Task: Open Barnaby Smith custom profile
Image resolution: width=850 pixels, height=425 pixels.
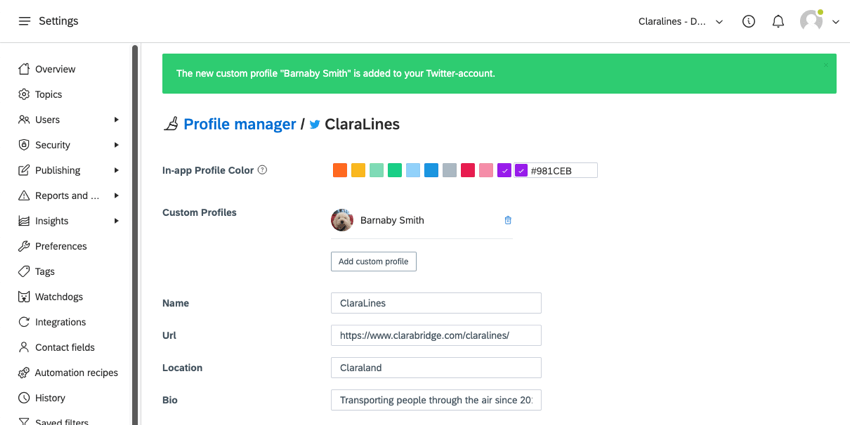Action: coord(392,220)
